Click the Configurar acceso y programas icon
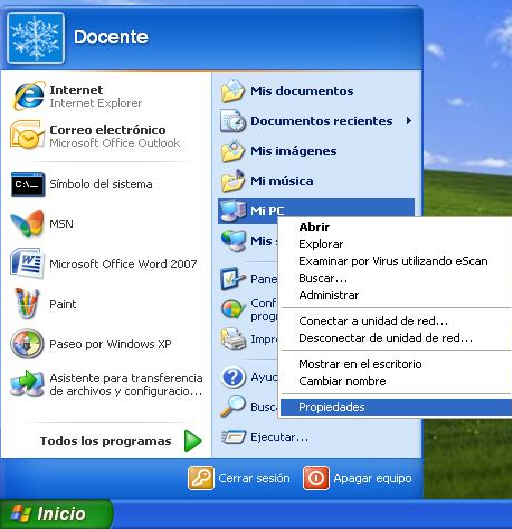Viewport: 512px width, 529px height. 233,309
